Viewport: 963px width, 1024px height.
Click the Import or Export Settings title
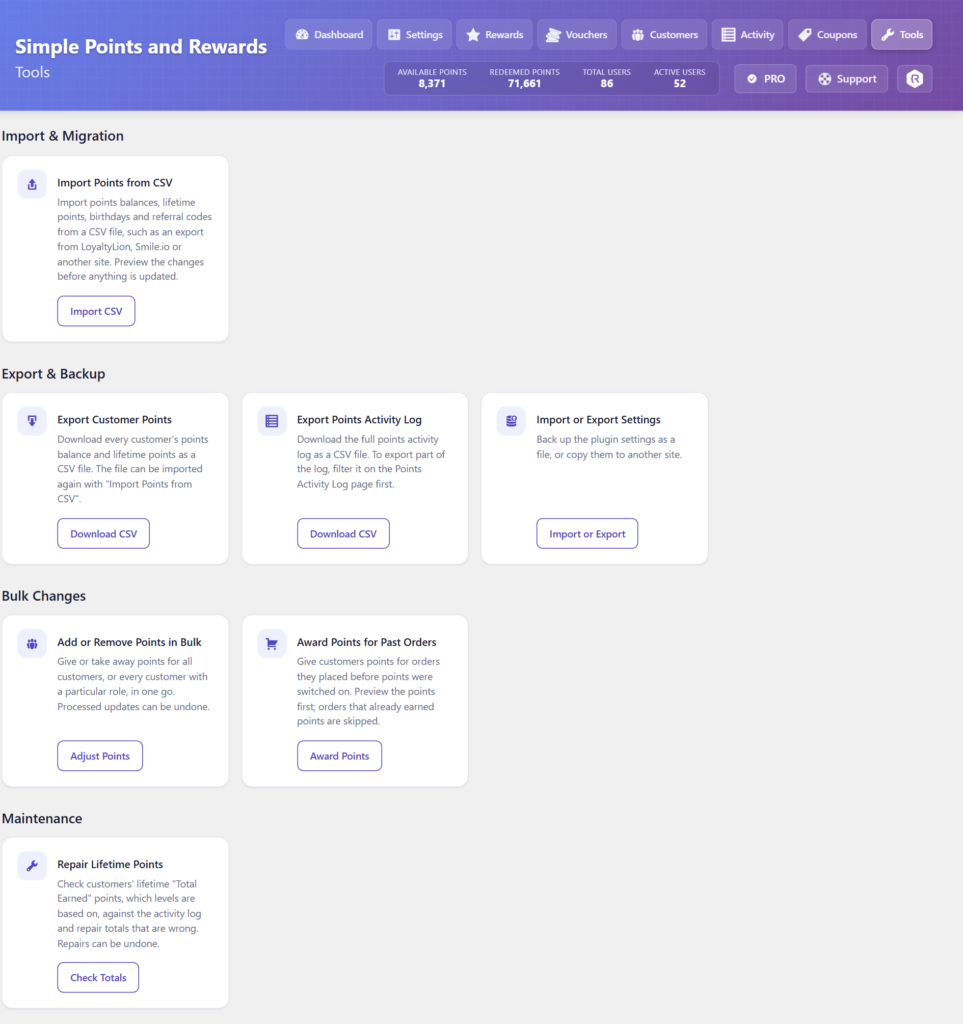599,420
